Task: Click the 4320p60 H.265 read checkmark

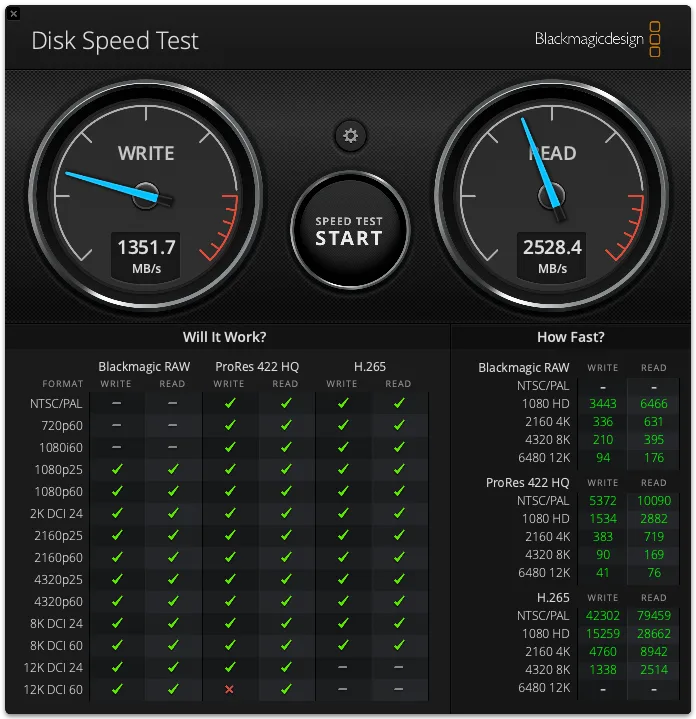Action: click(x=399, y=601)
